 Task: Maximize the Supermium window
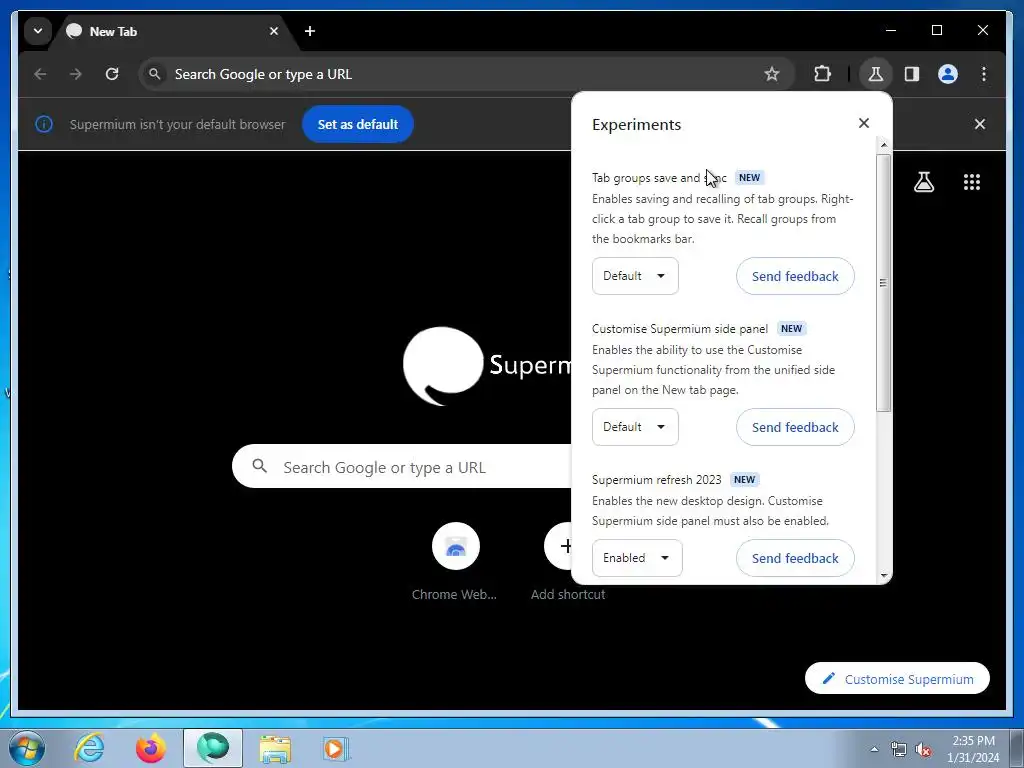click(936, 31)
